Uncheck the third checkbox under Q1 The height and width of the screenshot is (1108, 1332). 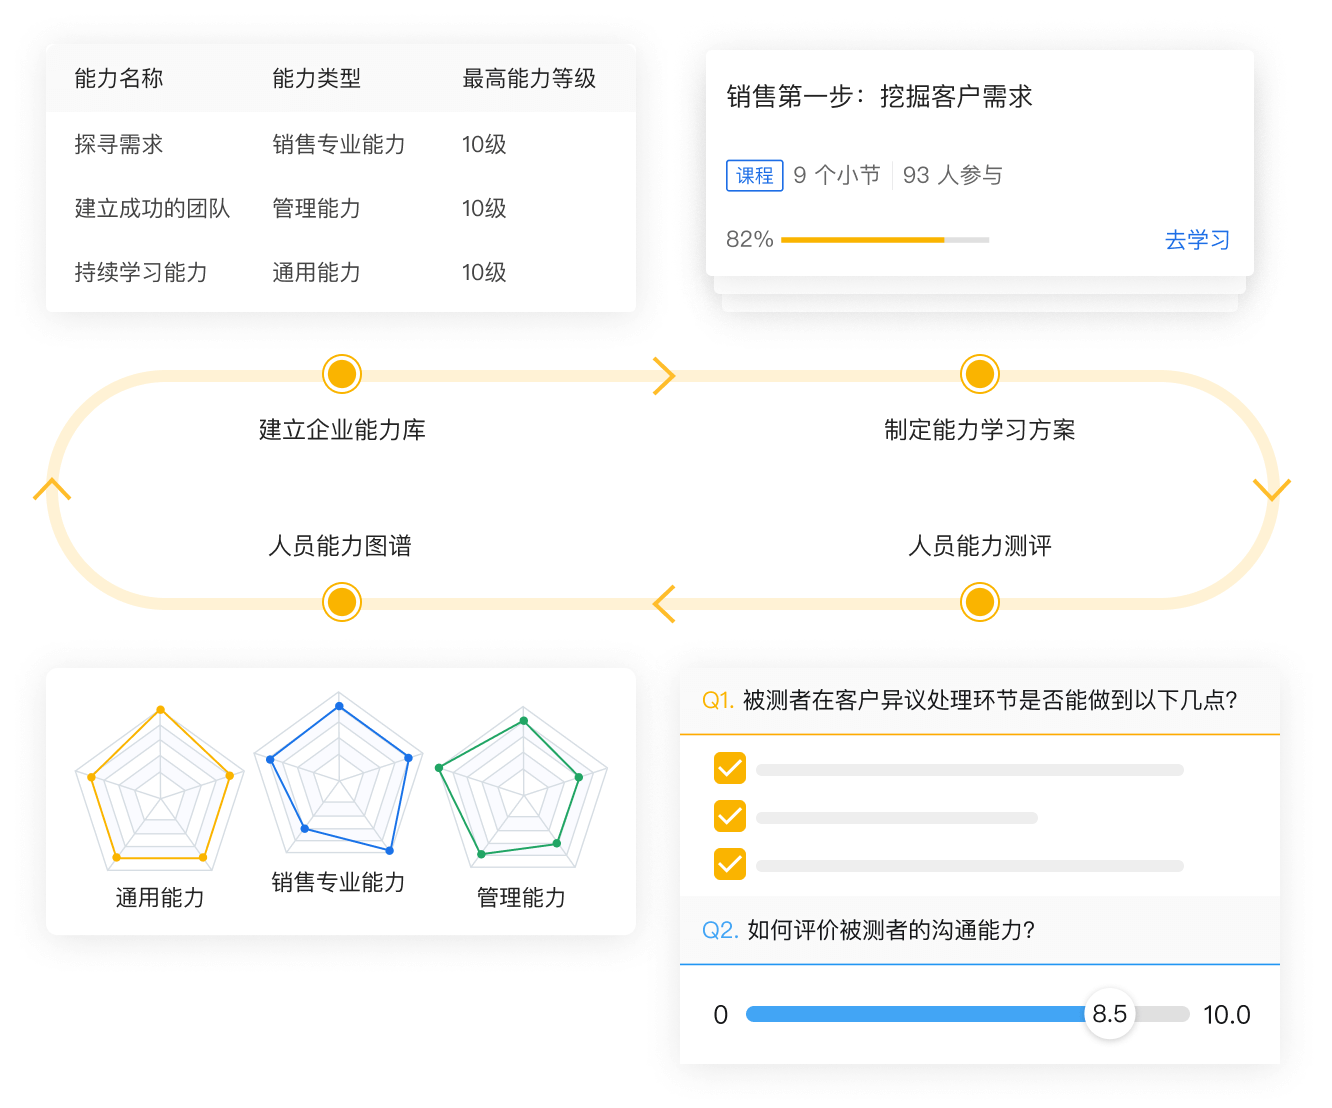click(x=730, y=863)
